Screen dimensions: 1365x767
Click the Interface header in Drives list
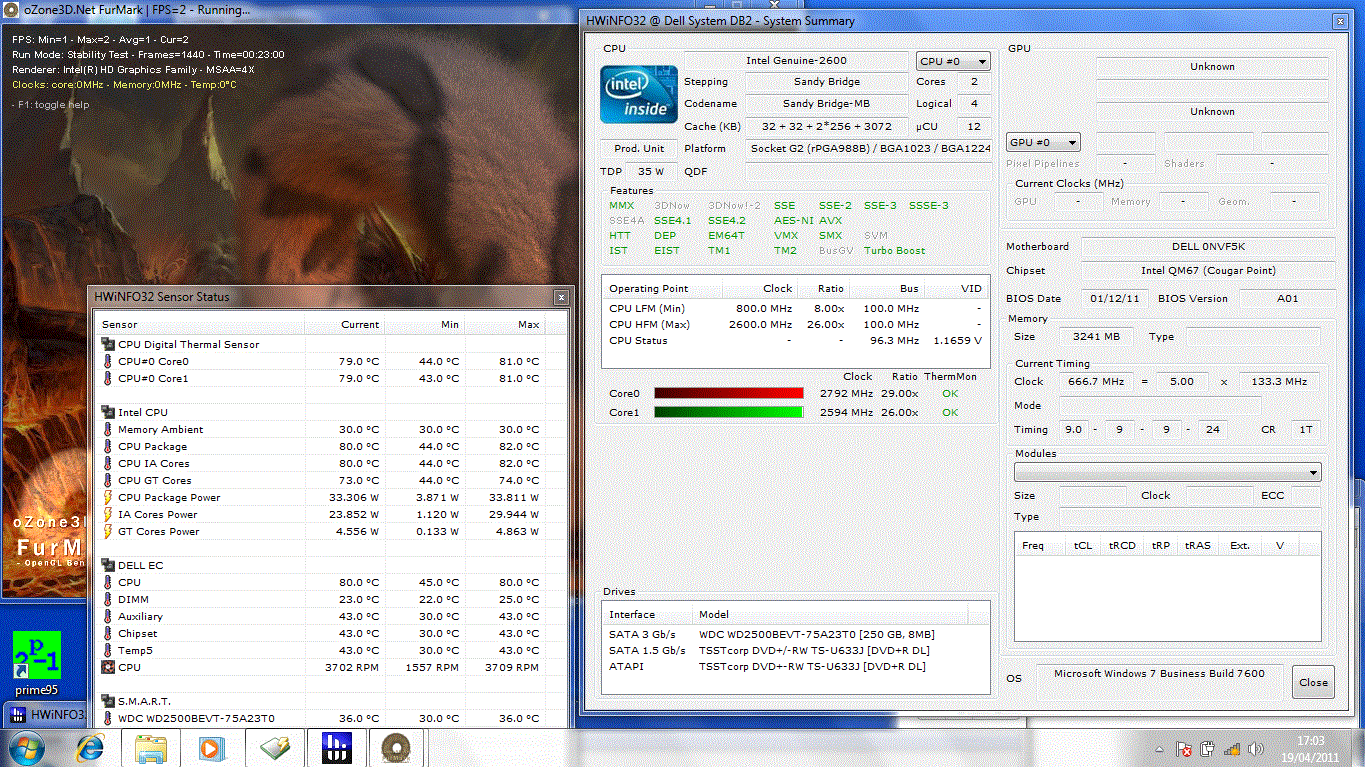point(648,615)
